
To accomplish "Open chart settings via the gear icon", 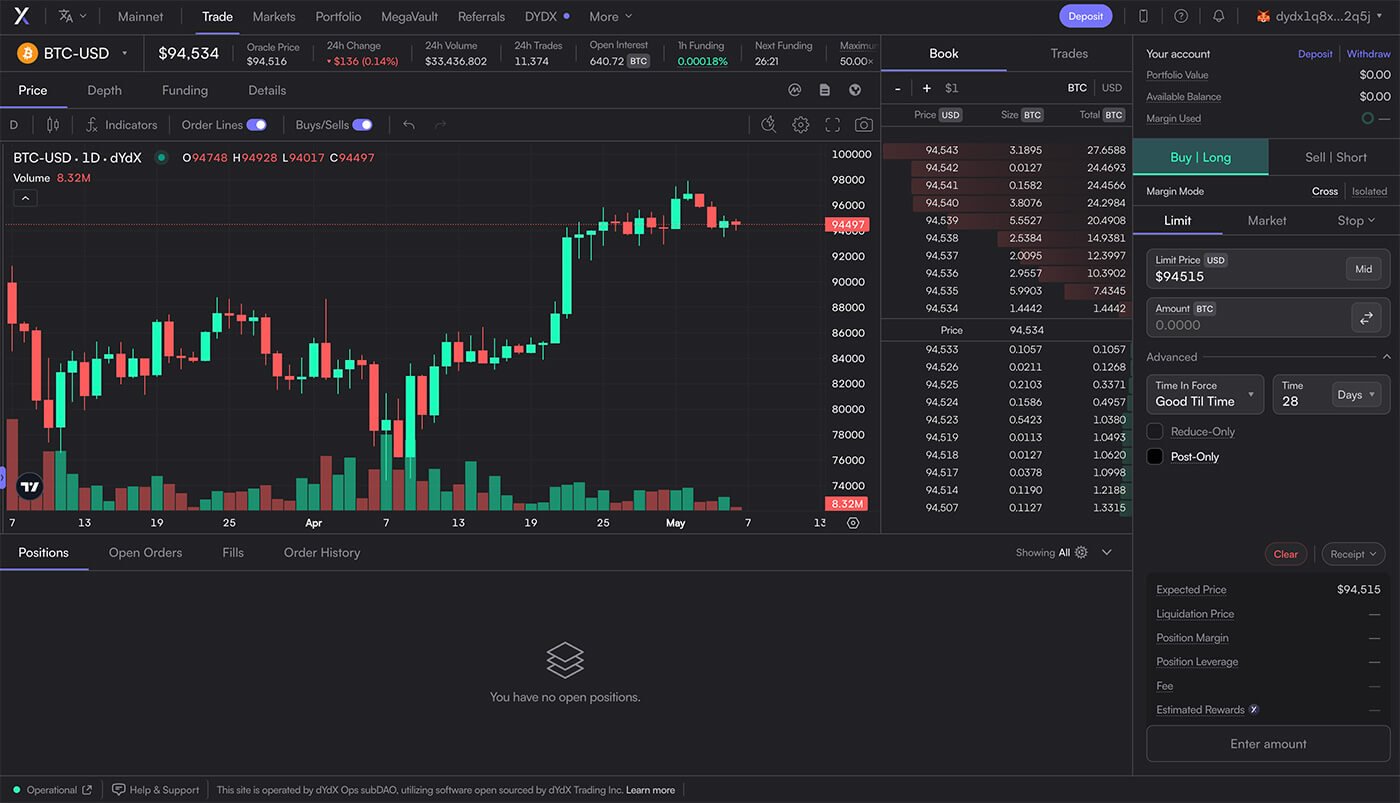I will [800, 124].
